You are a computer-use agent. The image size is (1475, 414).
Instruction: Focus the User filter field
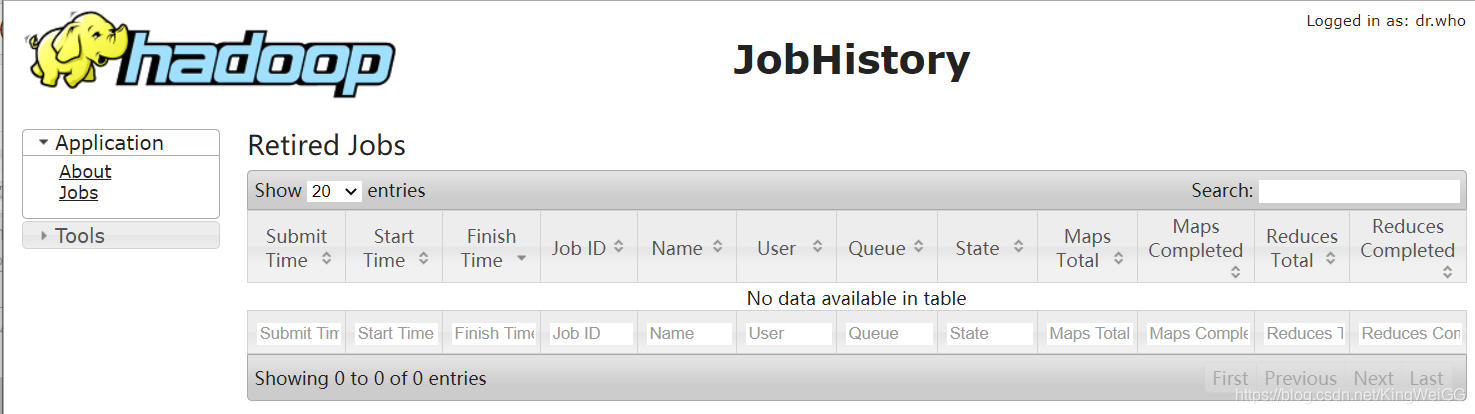(788, 334)
